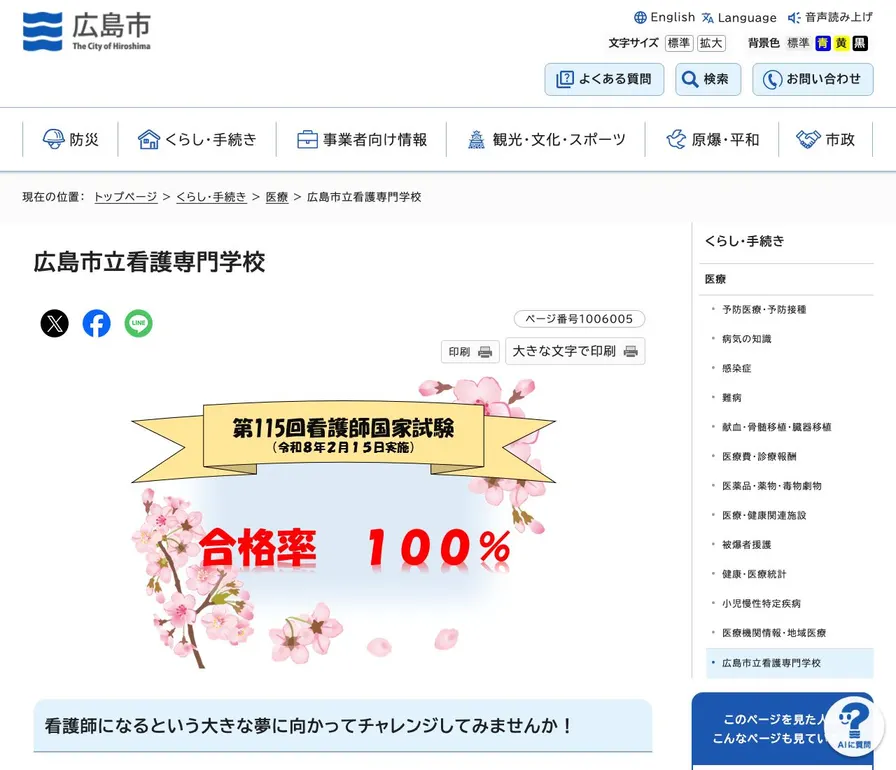Share the page on X
Viewport: 896px width, 770px height.
[x=55, y=323]
